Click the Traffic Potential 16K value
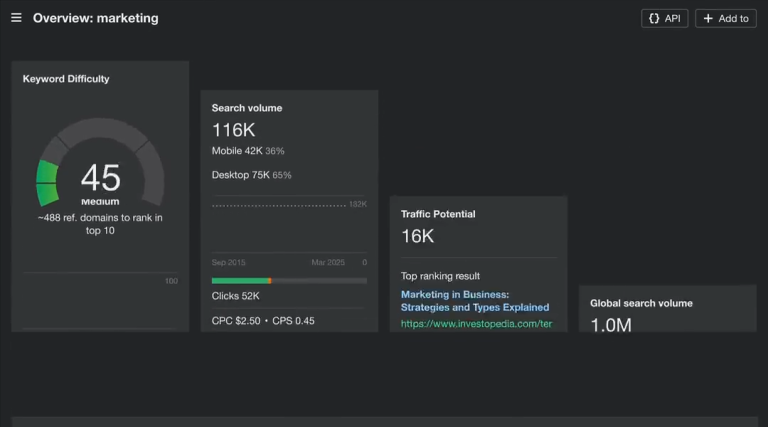 pos(417,237)
